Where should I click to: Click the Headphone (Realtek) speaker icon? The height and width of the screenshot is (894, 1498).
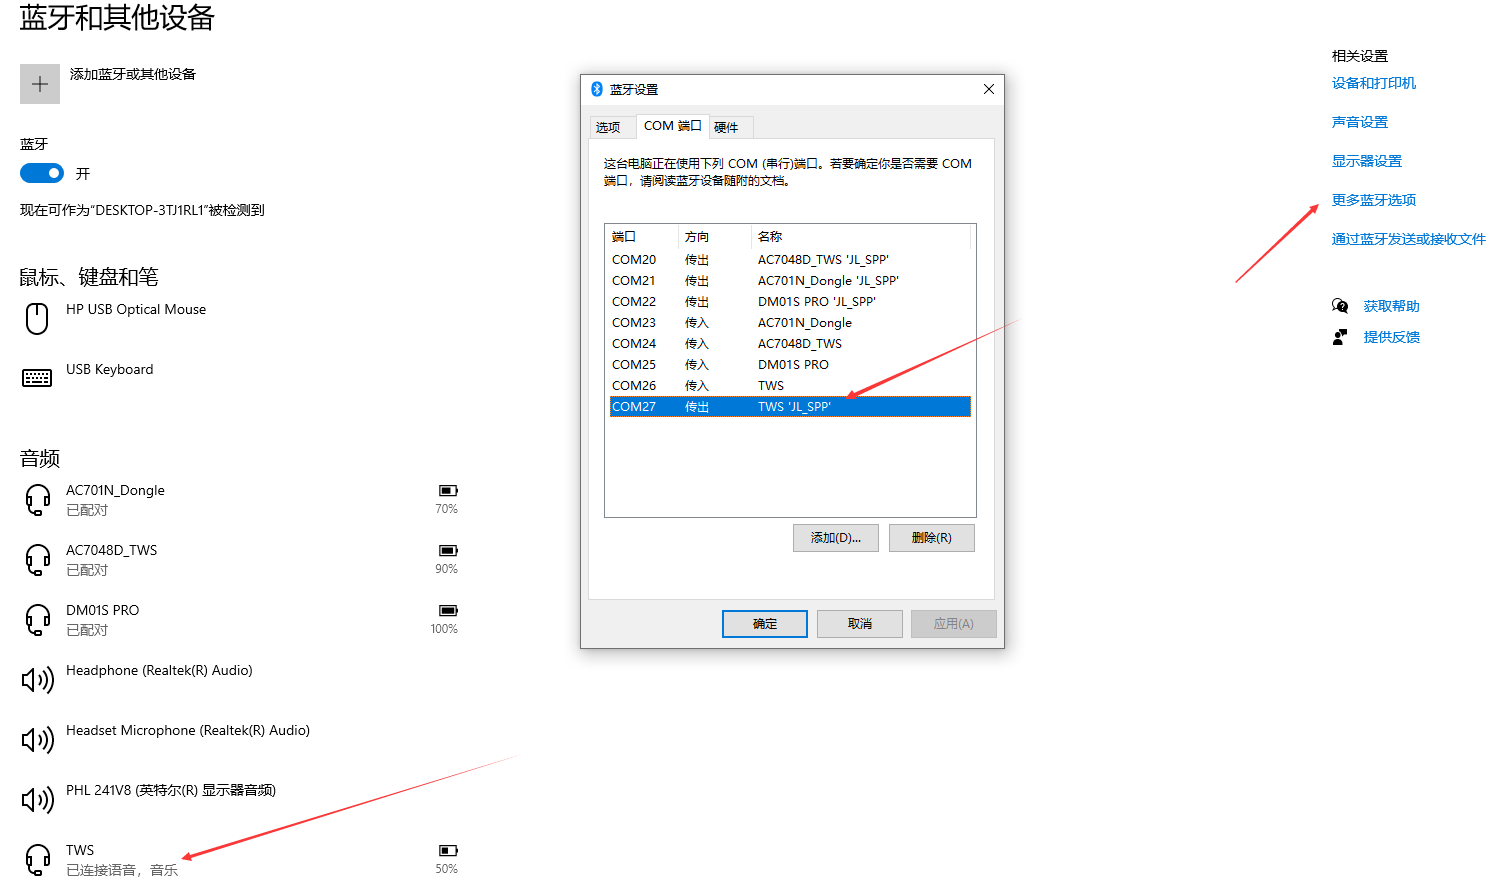(x=38, y=680)
